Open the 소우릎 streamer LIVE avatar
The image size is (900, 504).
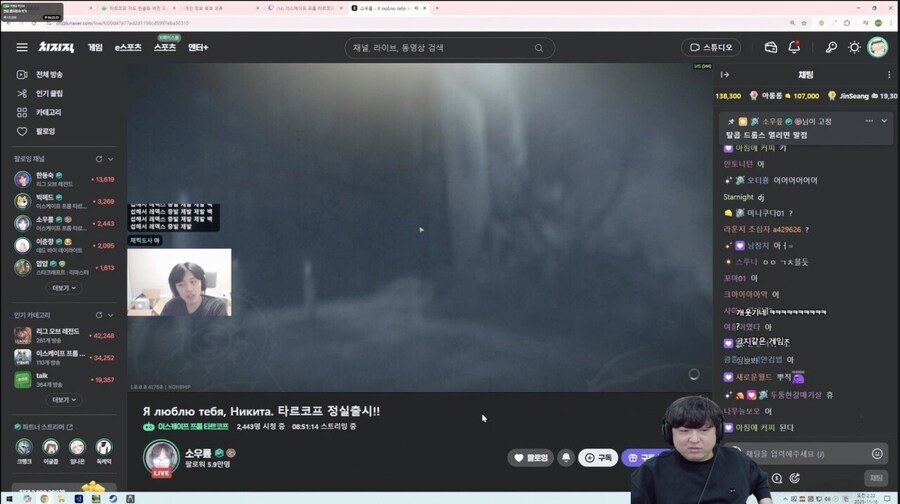[x=161, y=458]
